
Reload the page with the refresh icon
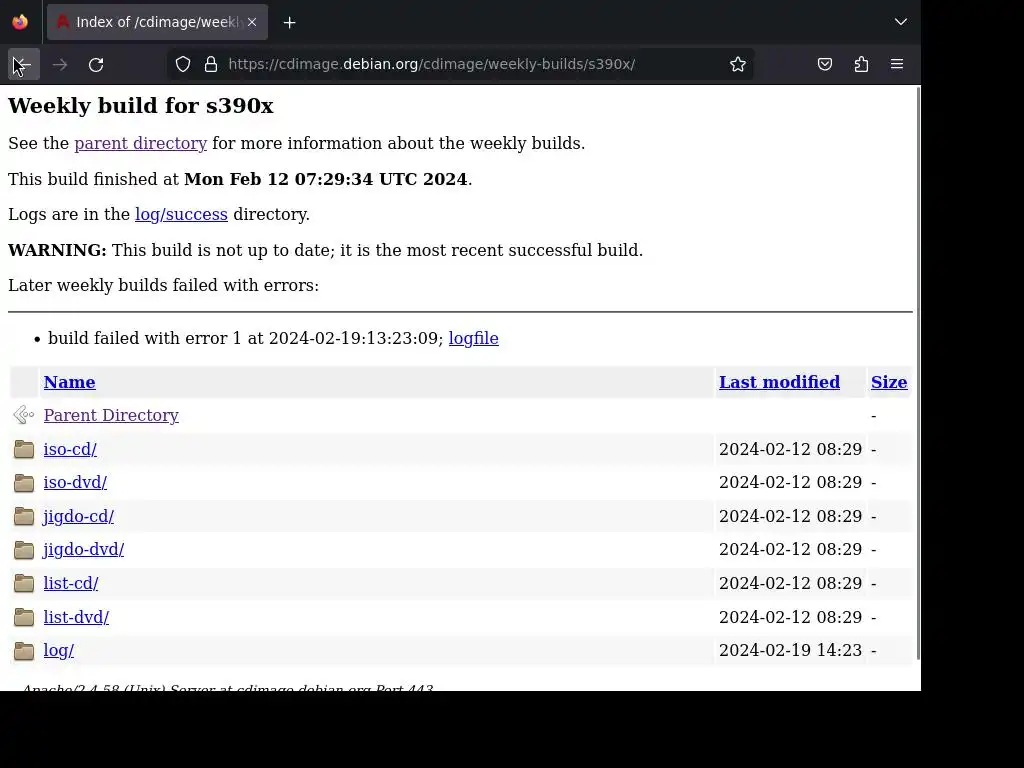pyautogui.click(x=96, y=65)
